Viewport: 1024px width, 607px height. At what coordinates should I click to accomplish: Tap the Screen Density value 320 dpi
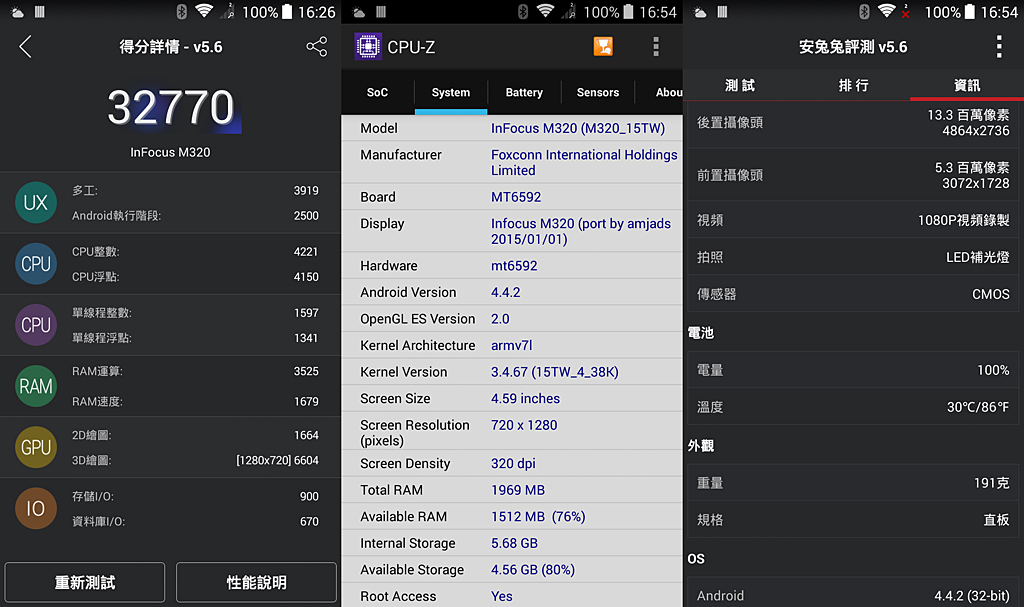coord(513,463)
